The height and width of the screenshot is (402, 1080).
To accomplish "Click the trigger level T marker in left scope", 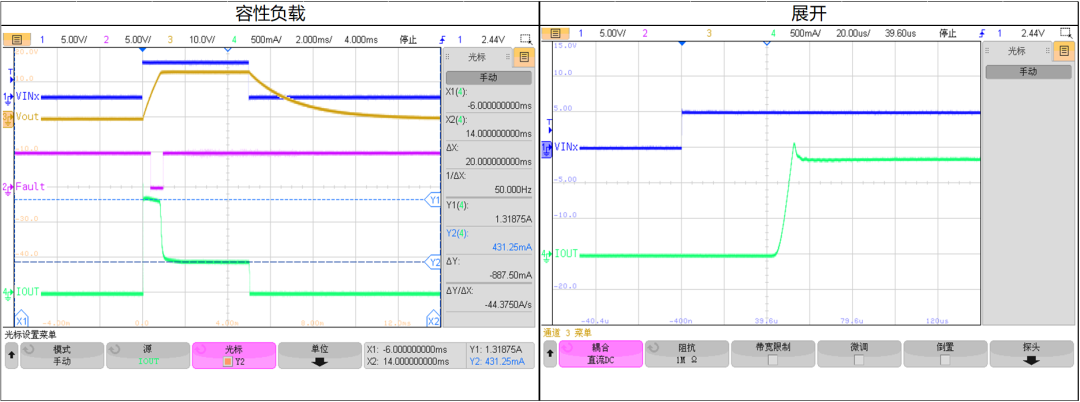I will pyautogui.click(x=10, y=75).
